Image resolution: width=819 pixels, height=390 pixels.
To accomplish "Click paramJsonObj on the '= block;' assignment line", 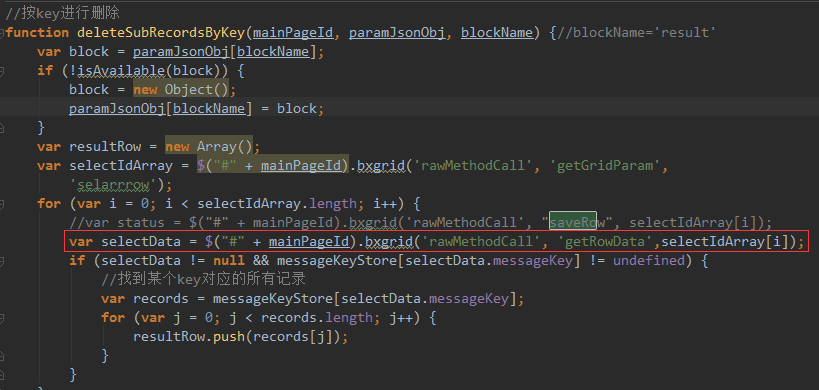I will pyautogui.click(x=117, y=109).
